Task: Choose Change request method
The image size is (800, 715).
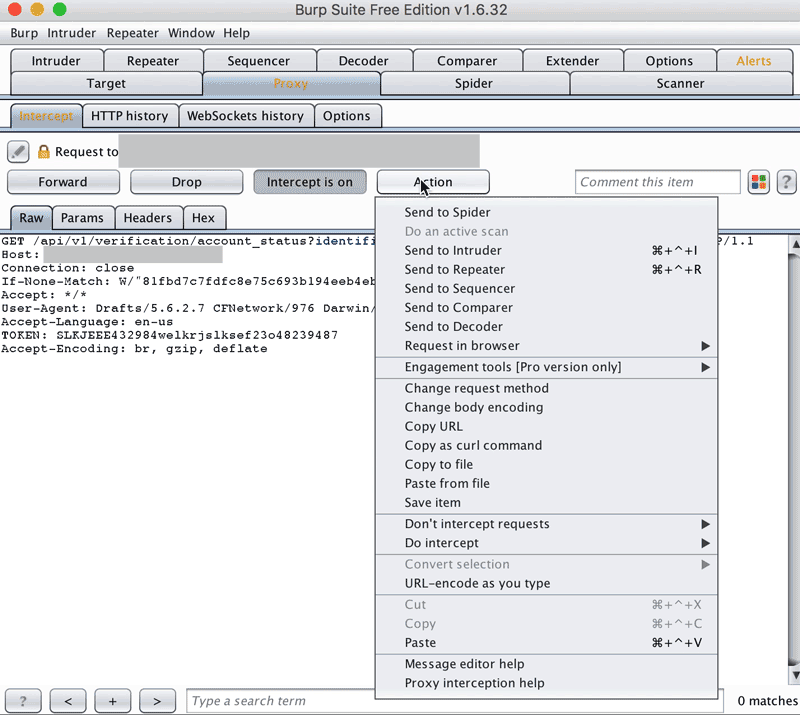Action: pyautogui.click(x=546, y=388)
